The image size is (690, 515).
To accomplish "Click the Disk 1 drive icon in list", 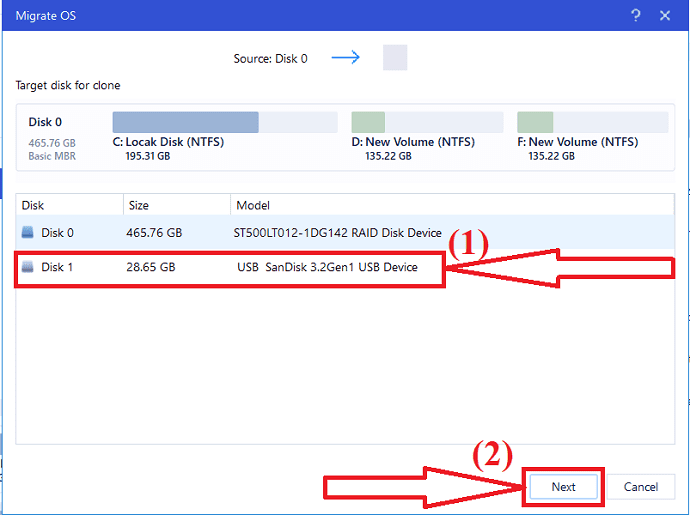I will click(28, 267).
